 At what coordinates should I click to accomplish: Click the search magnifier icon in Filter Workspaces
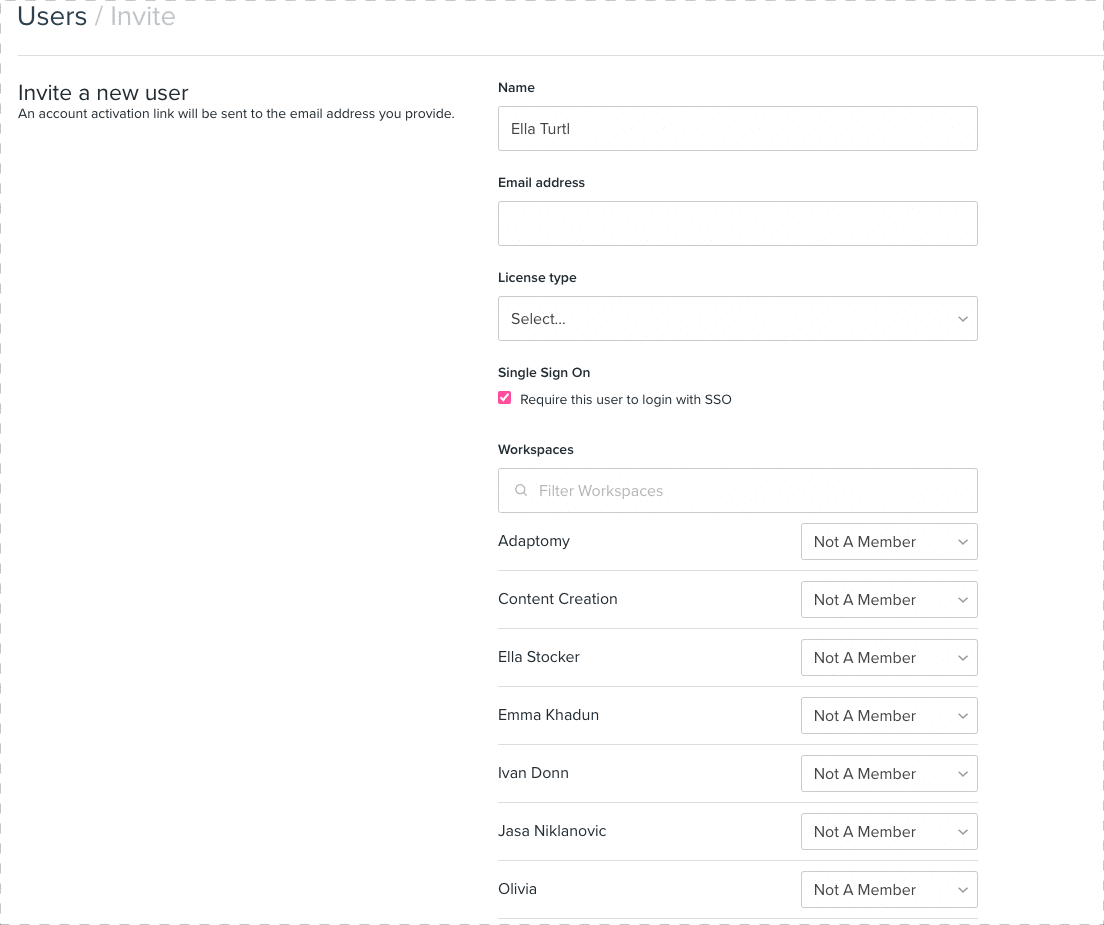pos(521,491)
